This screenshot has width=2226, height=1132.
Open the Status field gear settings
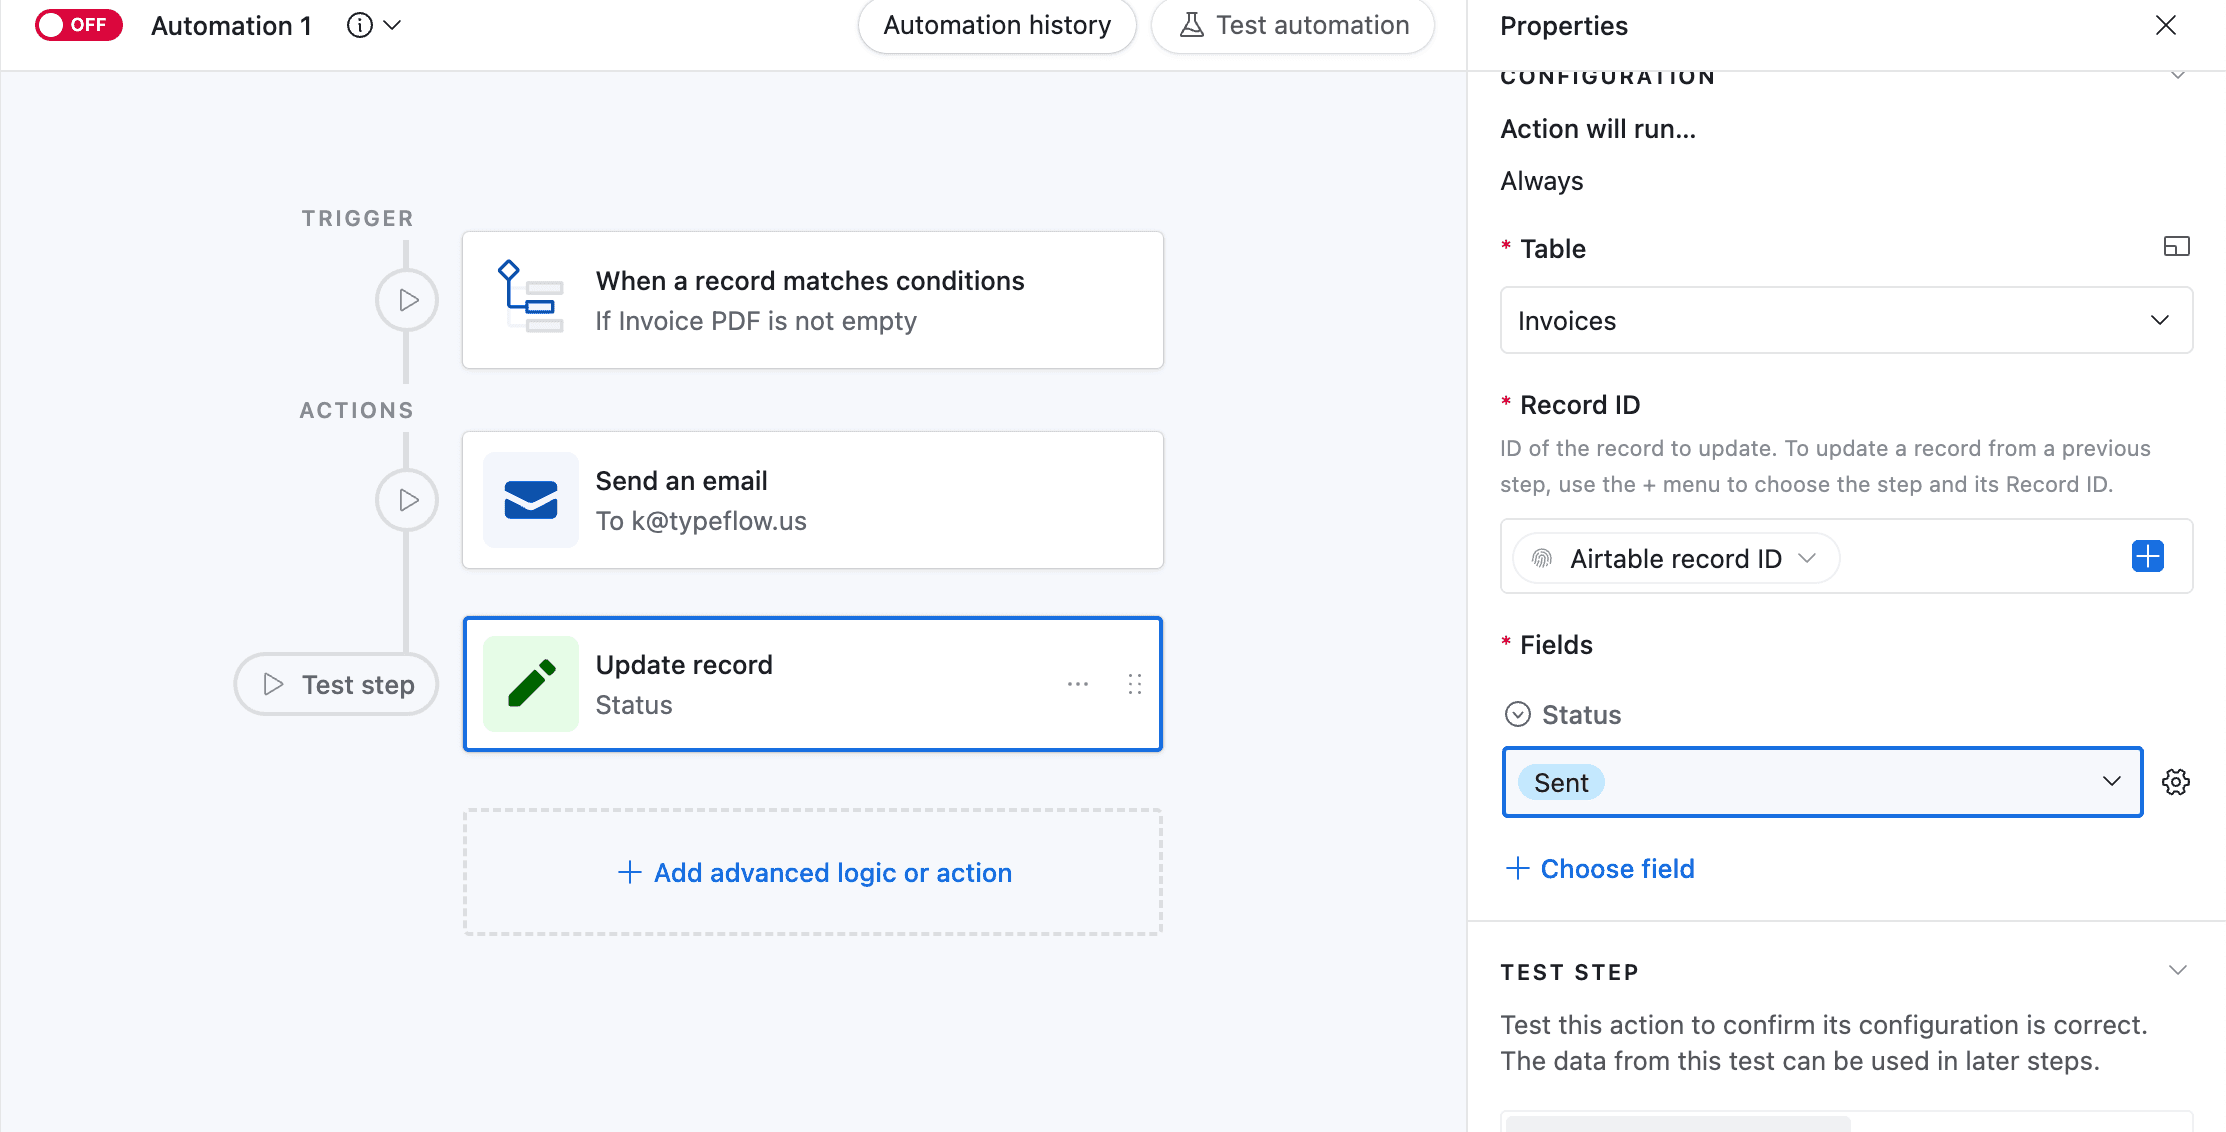click(x=2175, y=782)
